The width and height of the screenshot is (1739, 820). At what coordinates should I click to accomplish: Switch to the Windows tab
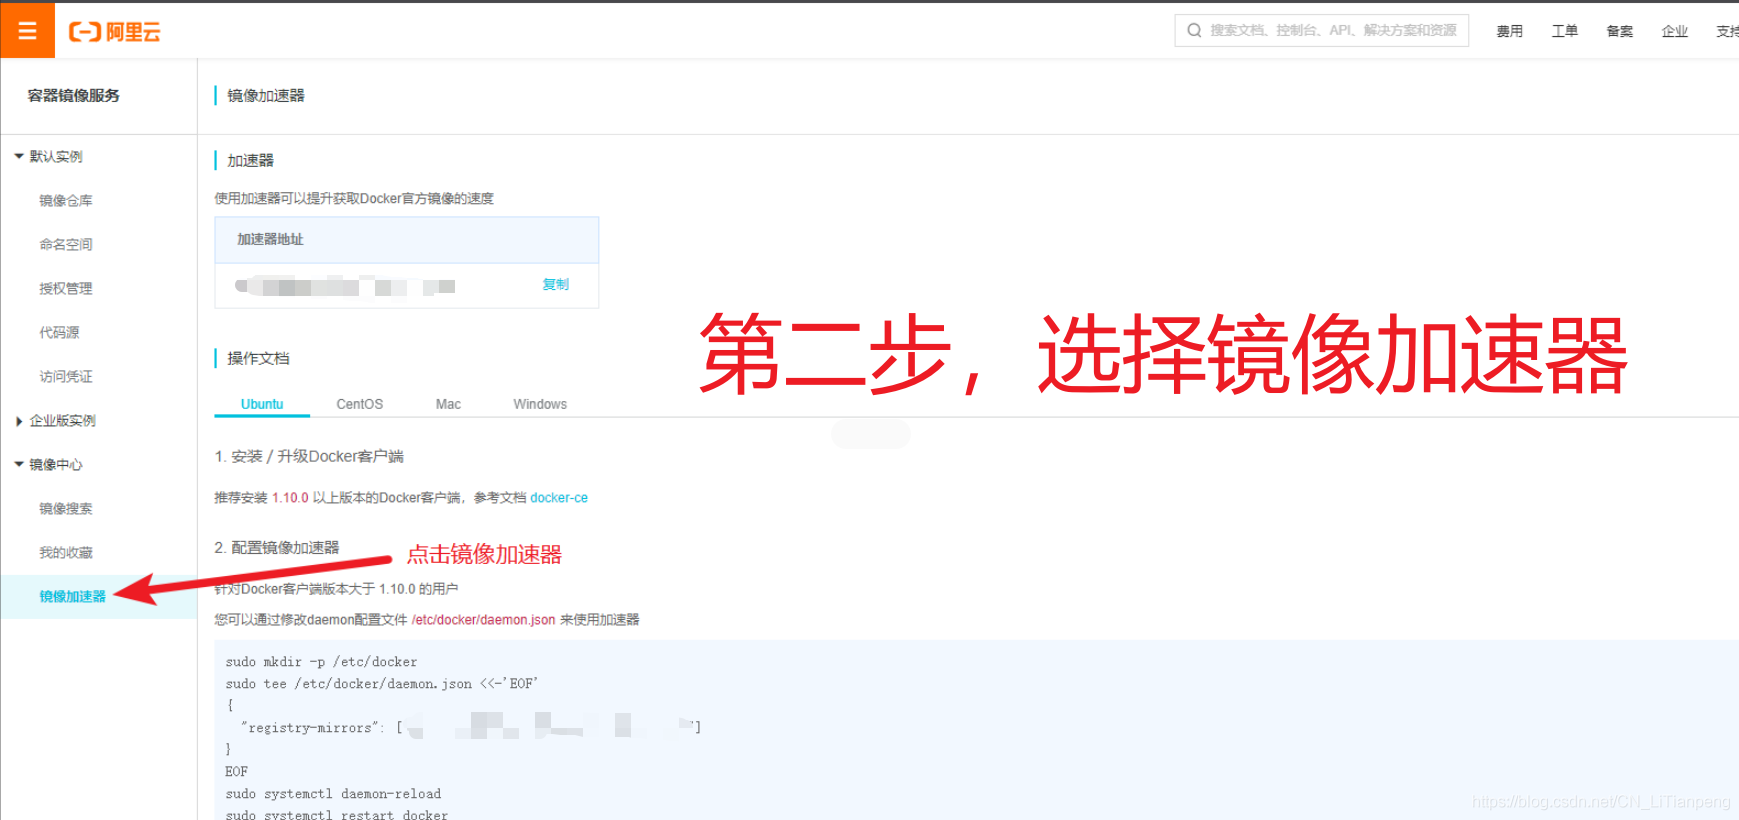[x=540, y=404]
